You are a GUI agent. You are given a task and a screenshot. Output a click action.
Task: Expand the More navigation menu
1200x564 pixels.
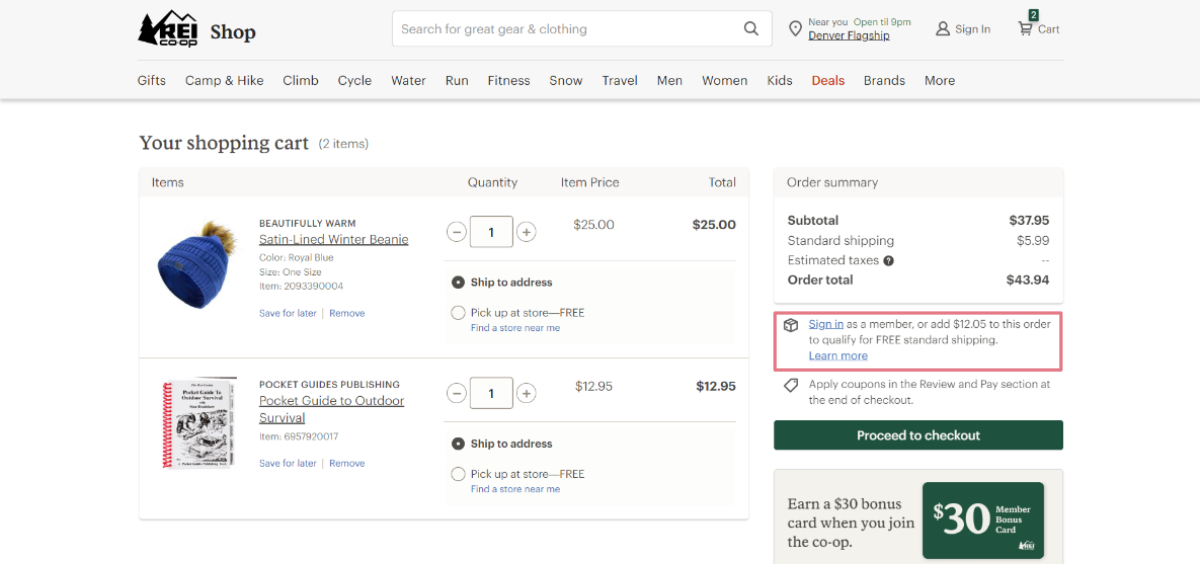pyautogui.click(x=939, y=81)
